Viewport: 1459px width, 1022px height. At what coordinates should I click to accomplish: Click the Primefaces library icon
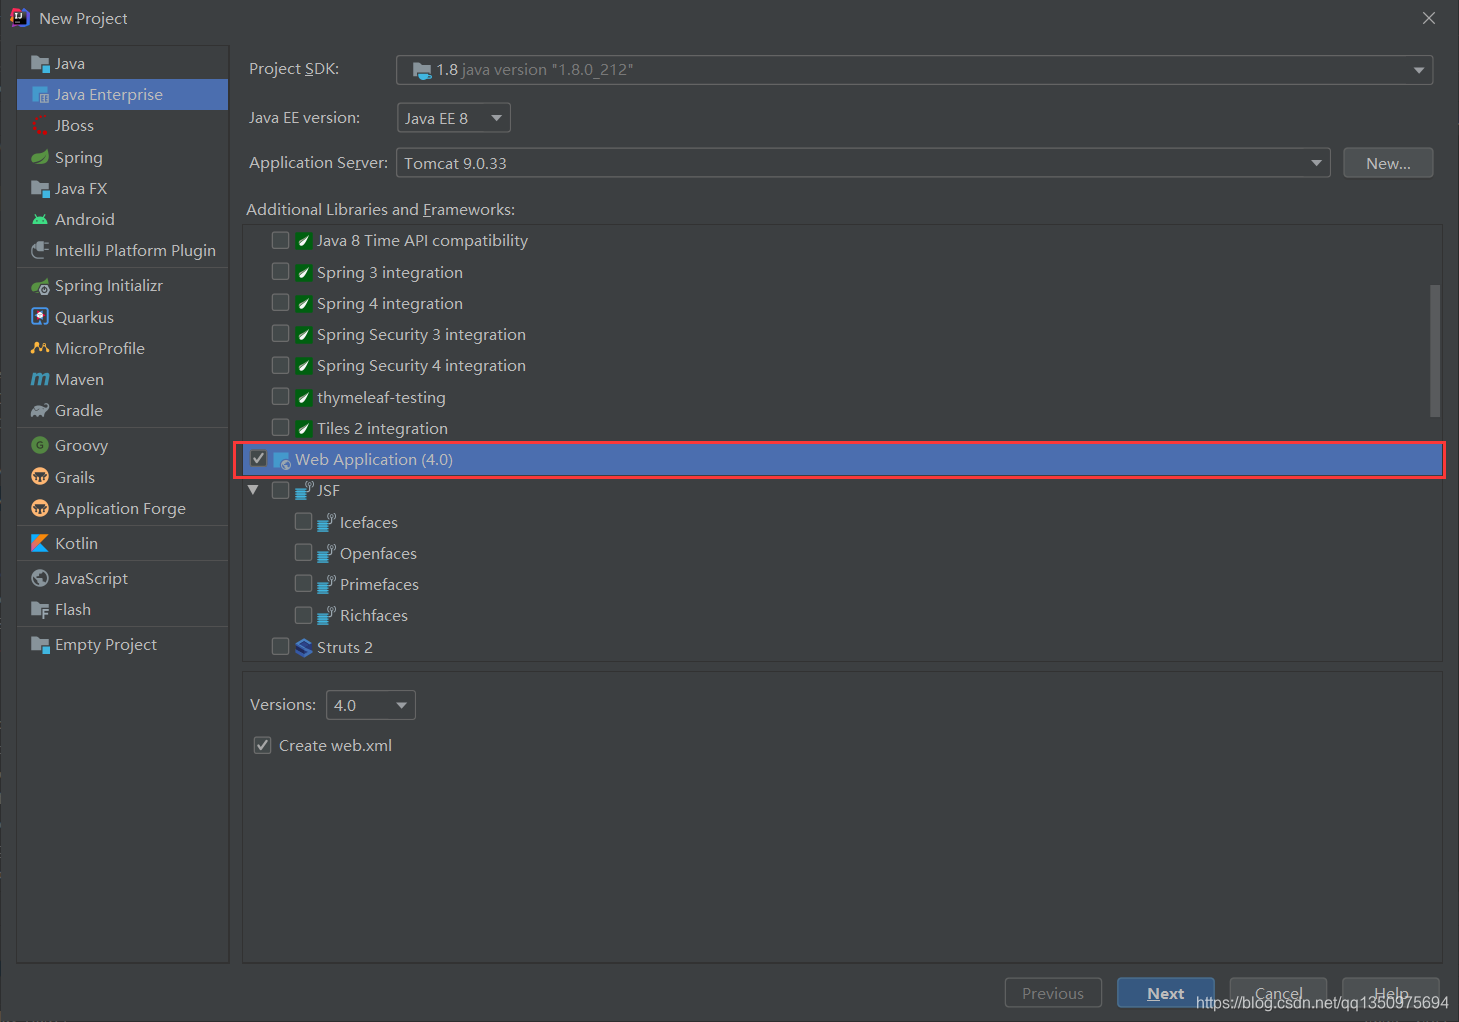pos(326,584)
